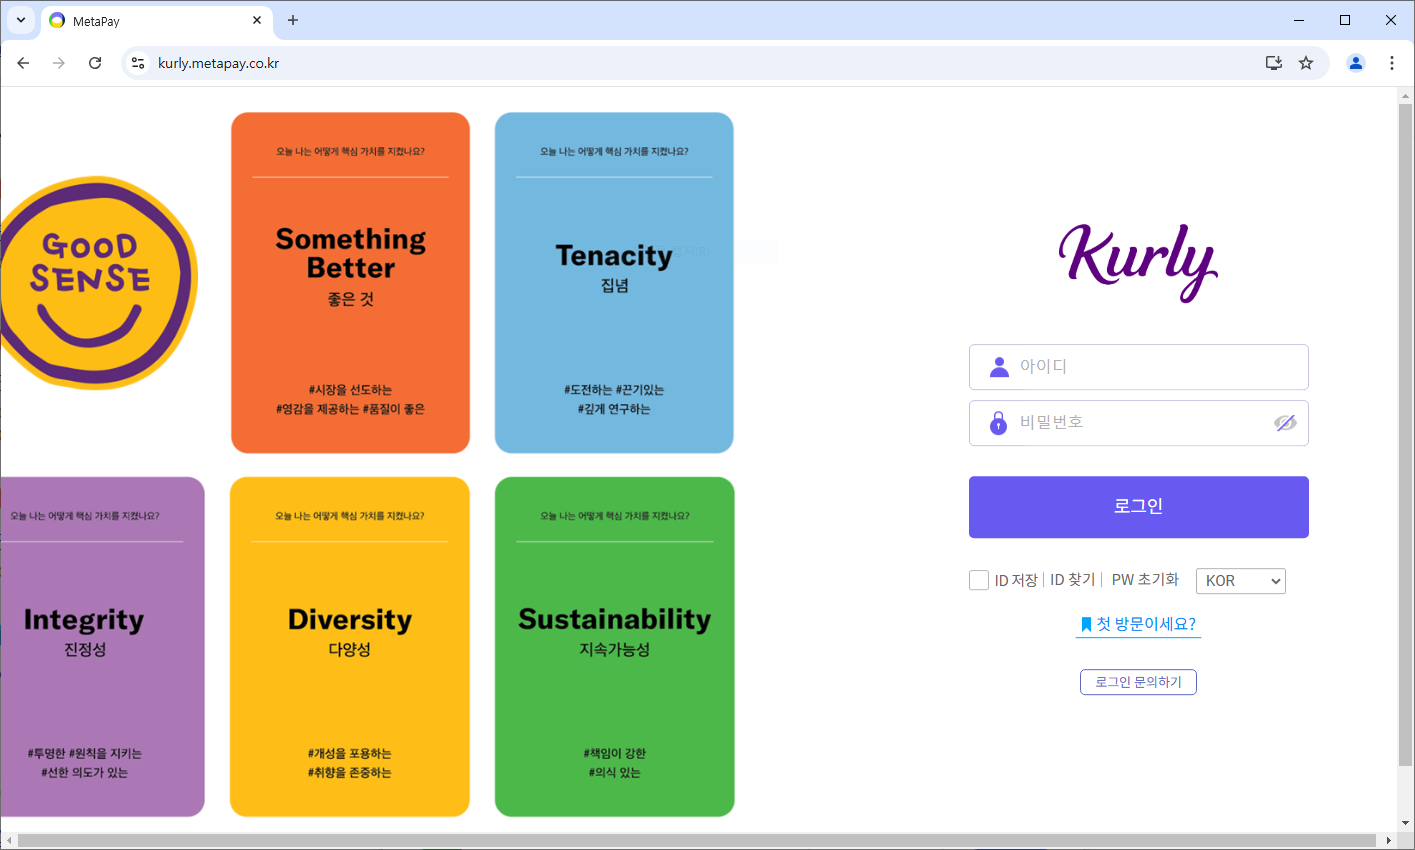1415x850 pixels.
Task: Minimize the Chrome window
Action: 1299,20
